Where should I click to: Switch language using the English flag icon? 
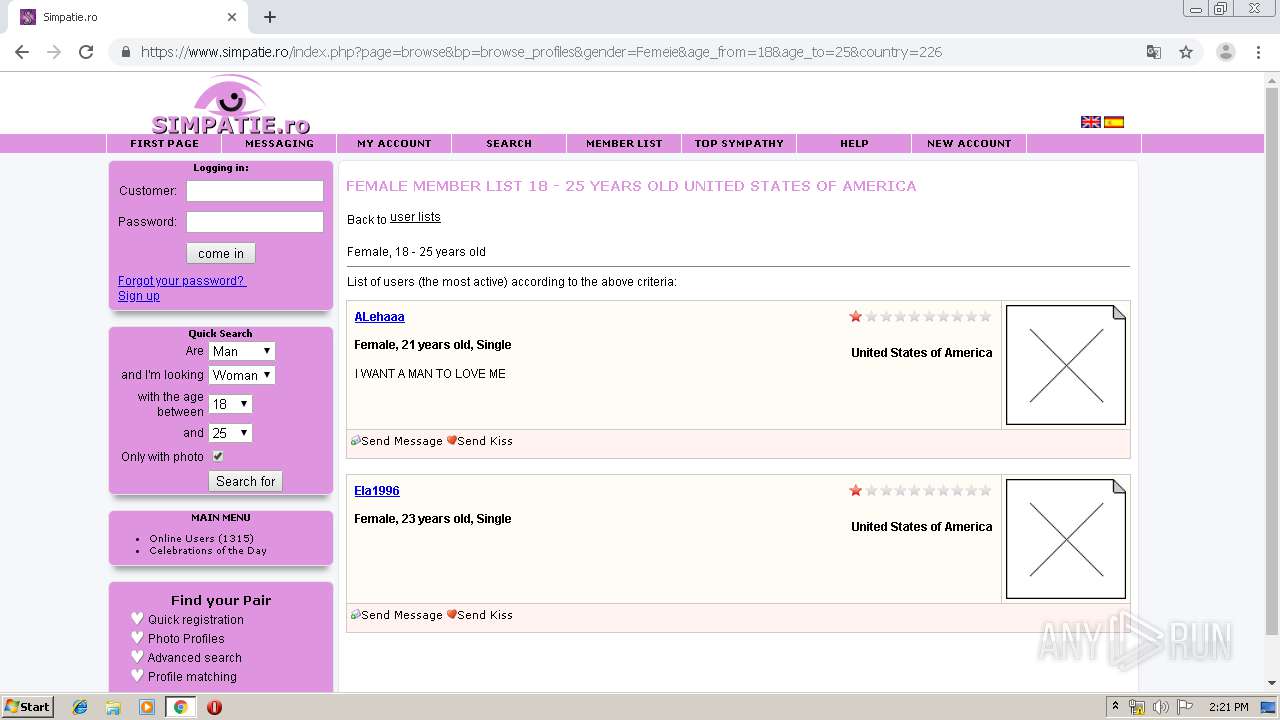tap(1091, 122)
